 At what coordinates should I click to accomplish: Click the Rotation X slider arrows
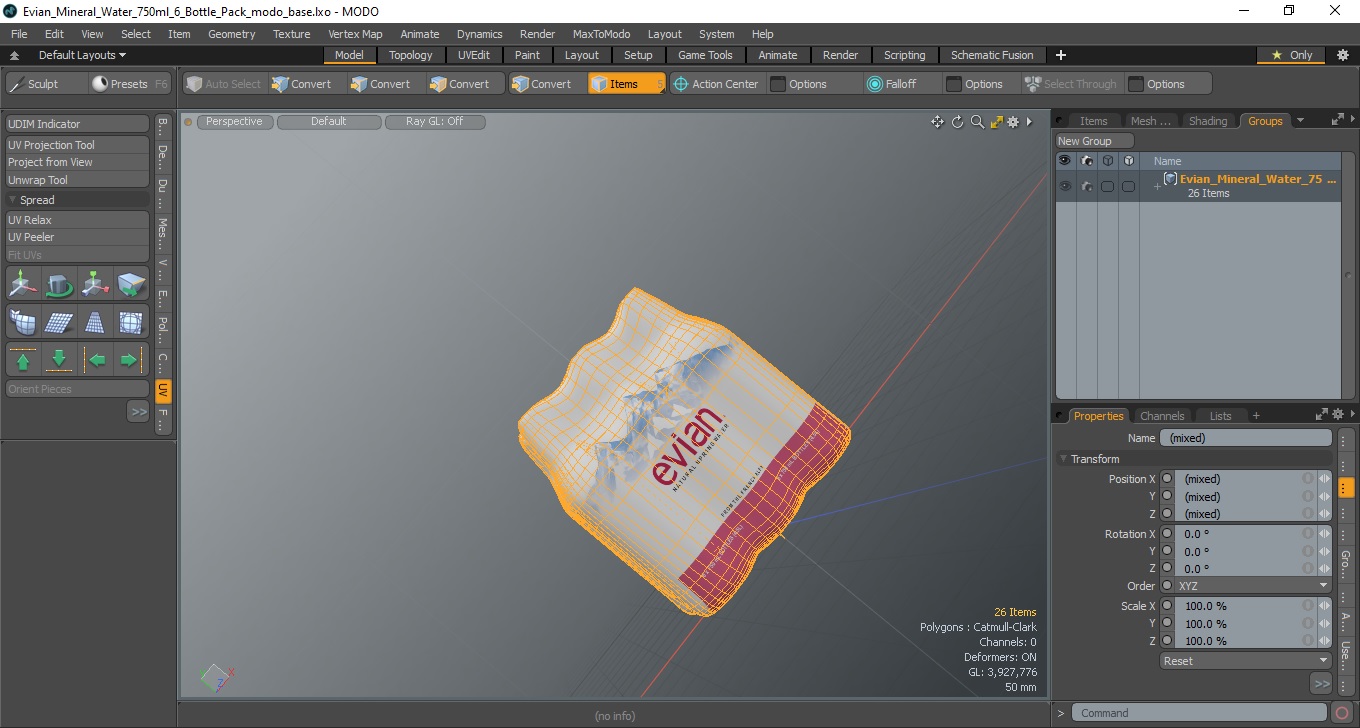point(1325,534)
